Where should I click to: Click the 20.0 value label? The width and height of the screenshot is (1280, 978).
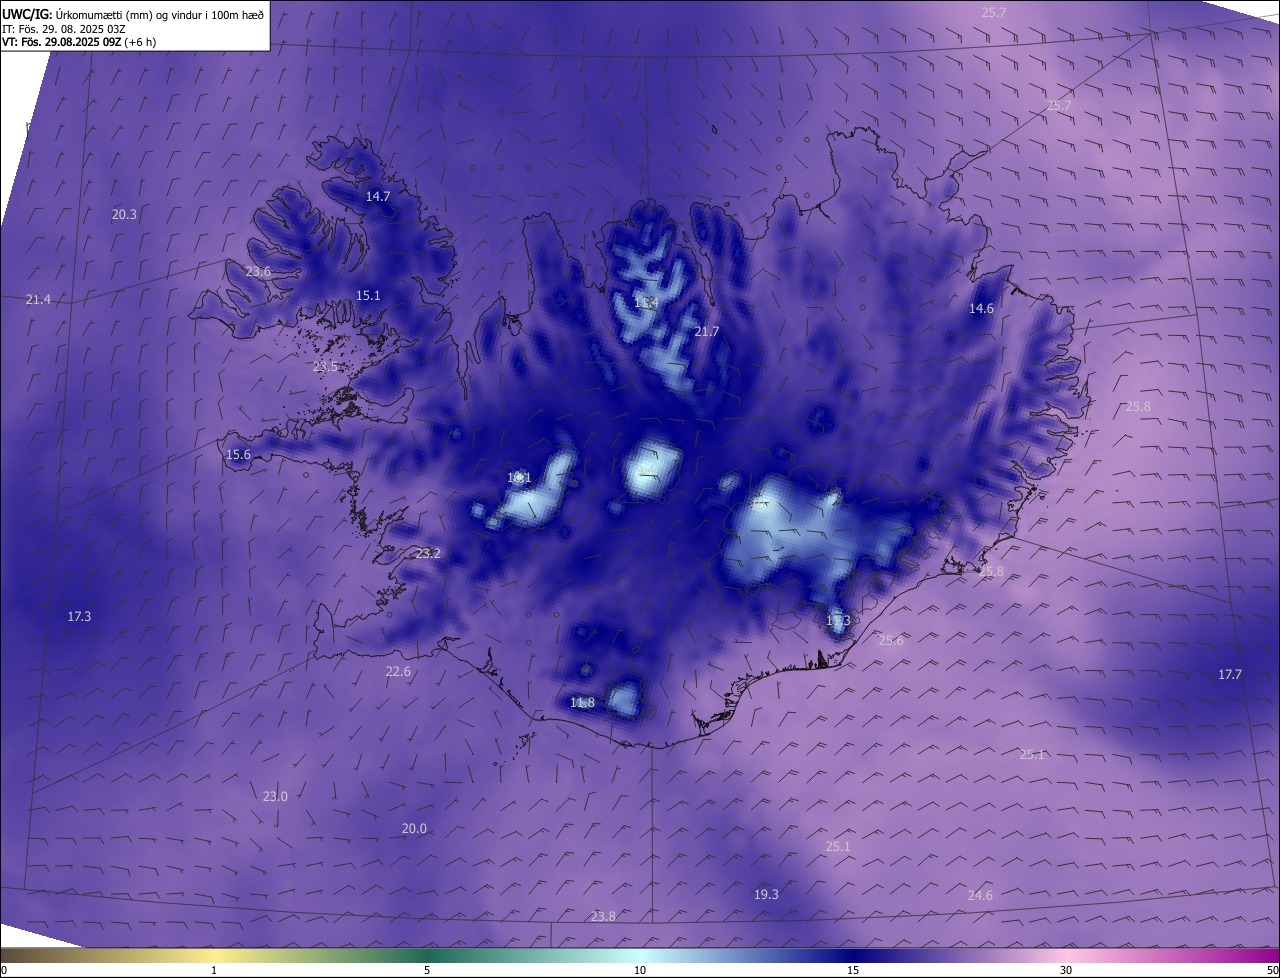[414, 828]
